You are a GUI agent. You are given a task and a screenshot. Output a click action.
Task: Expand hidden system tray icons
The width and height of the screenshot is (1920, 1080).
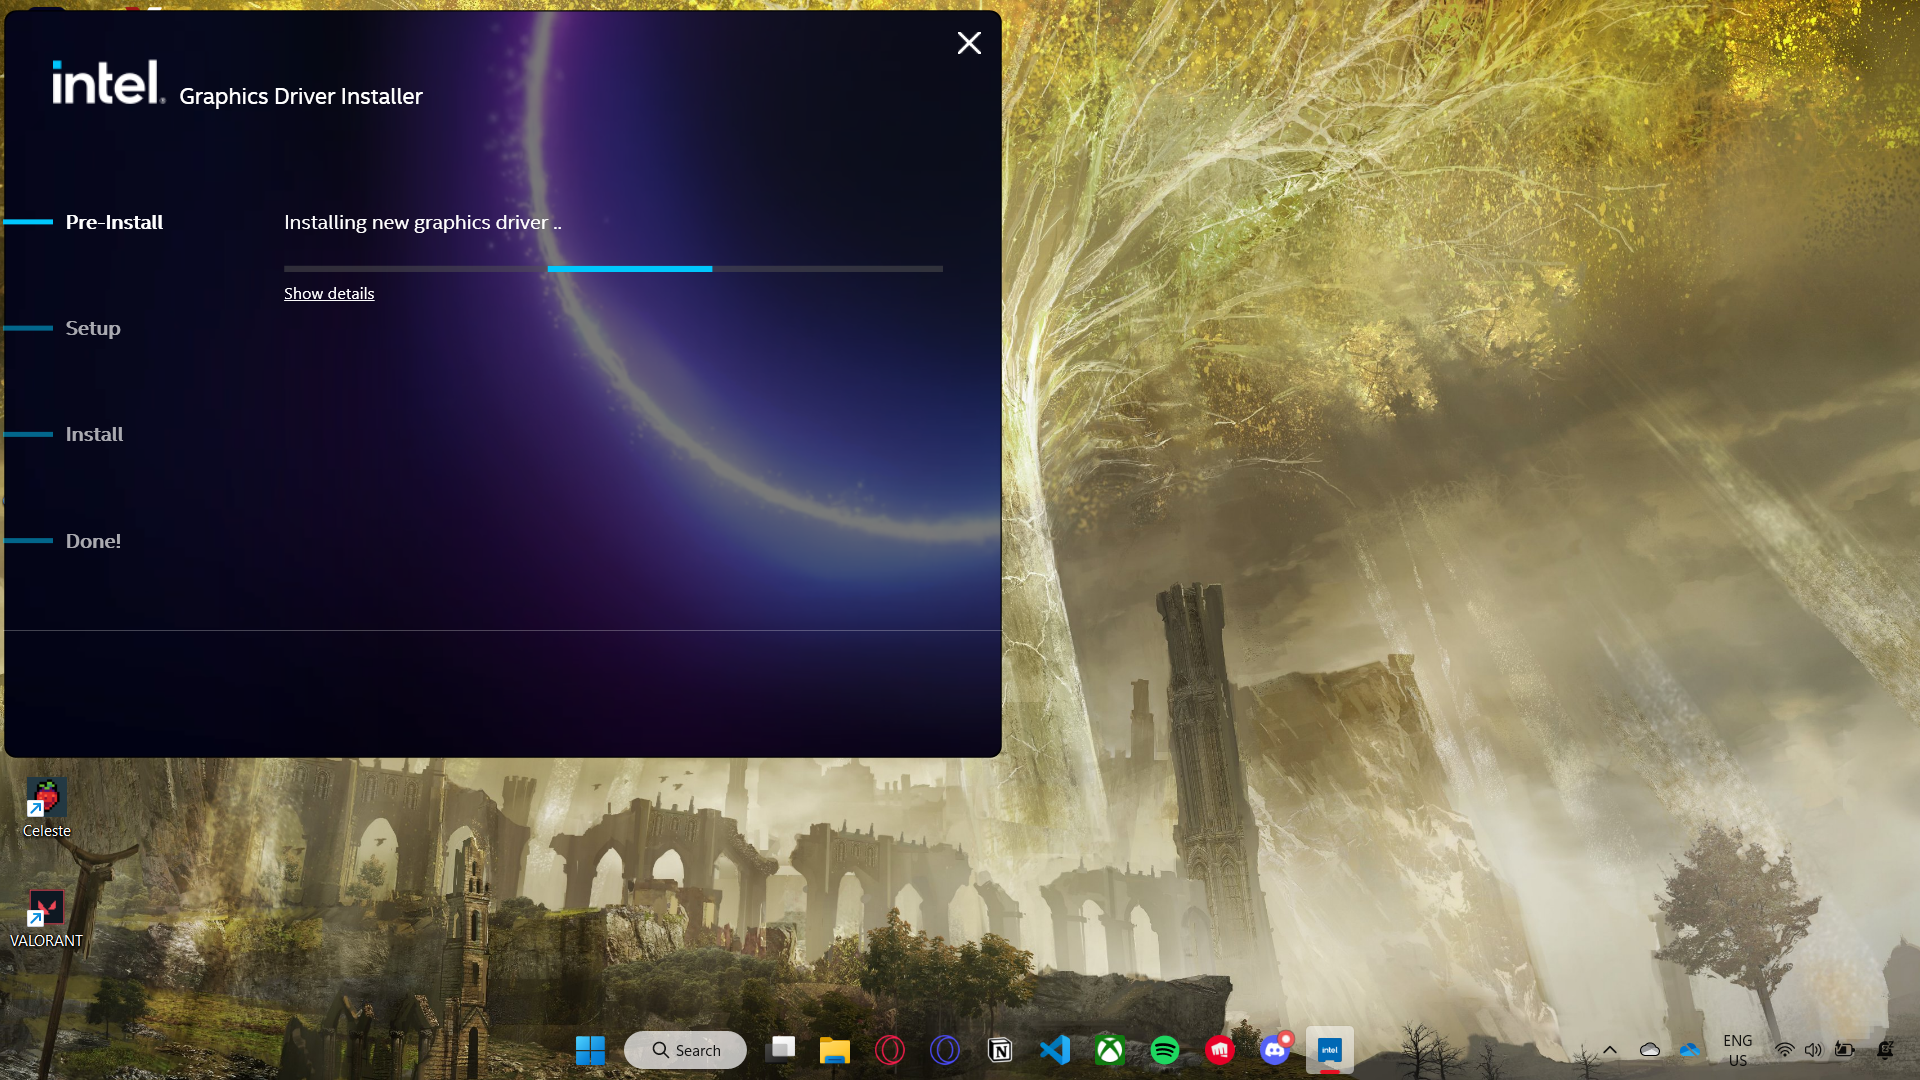pyautogui.click(x=1610, y=1050)
